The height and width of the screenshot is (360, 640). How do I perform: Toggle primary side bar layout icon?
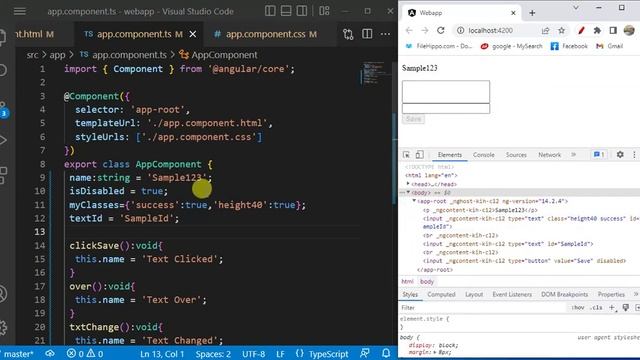[270, 11]
